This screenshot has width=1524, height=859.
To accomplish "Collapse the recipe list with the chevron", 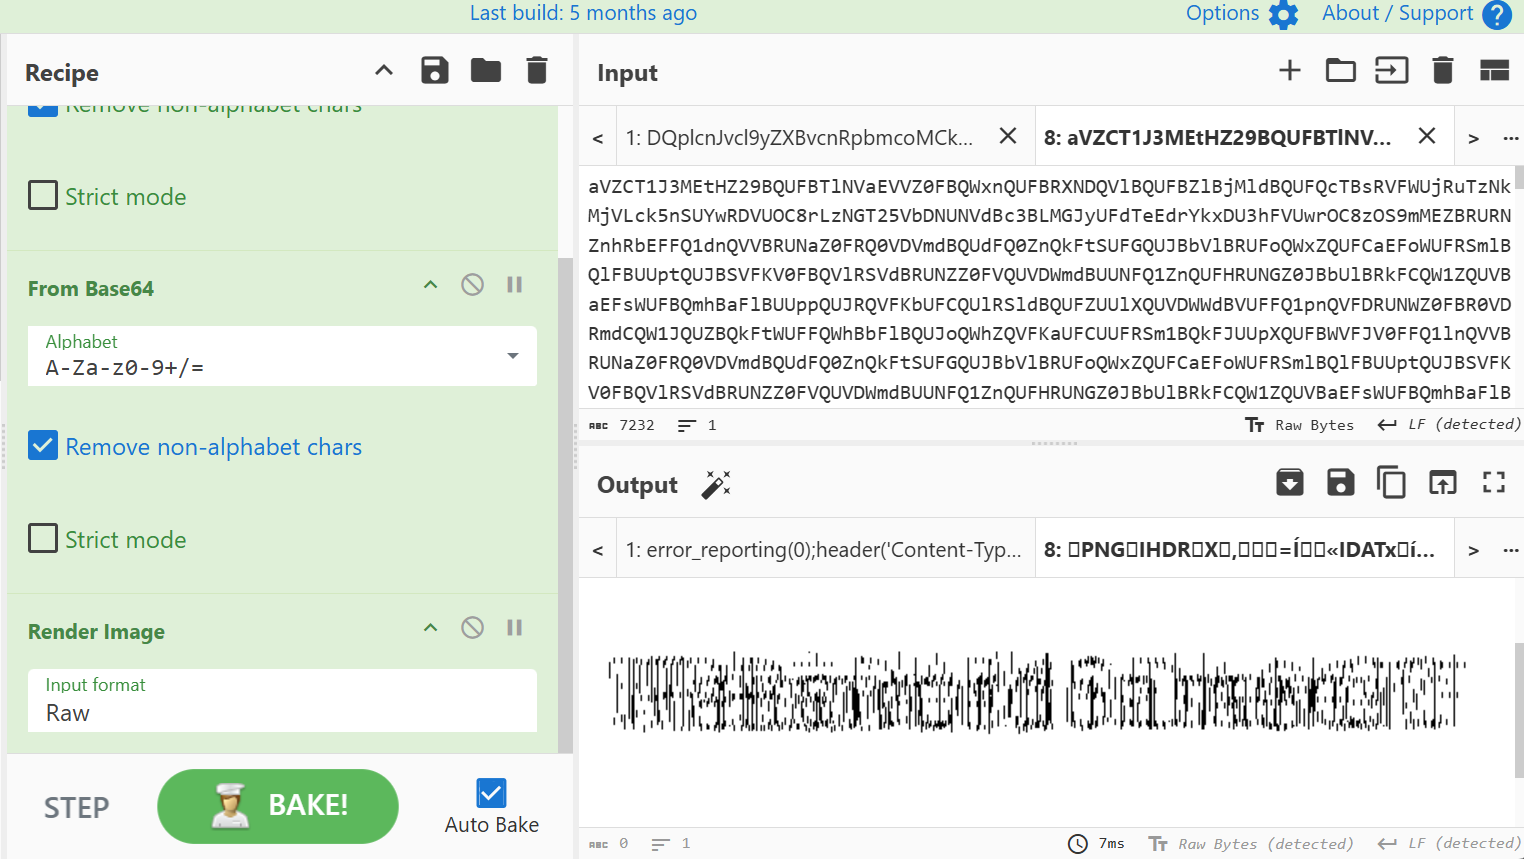I will tap(384, 71).
